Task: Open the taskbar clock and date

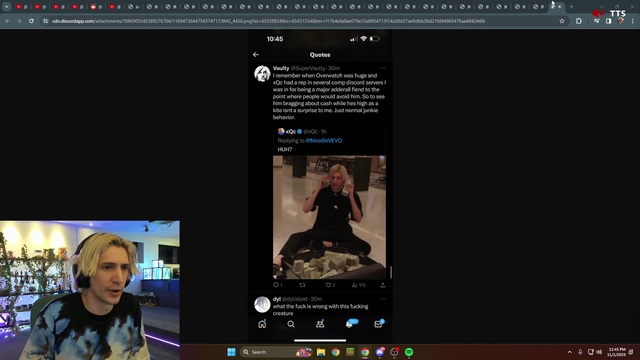Action: tap(617, 352)
